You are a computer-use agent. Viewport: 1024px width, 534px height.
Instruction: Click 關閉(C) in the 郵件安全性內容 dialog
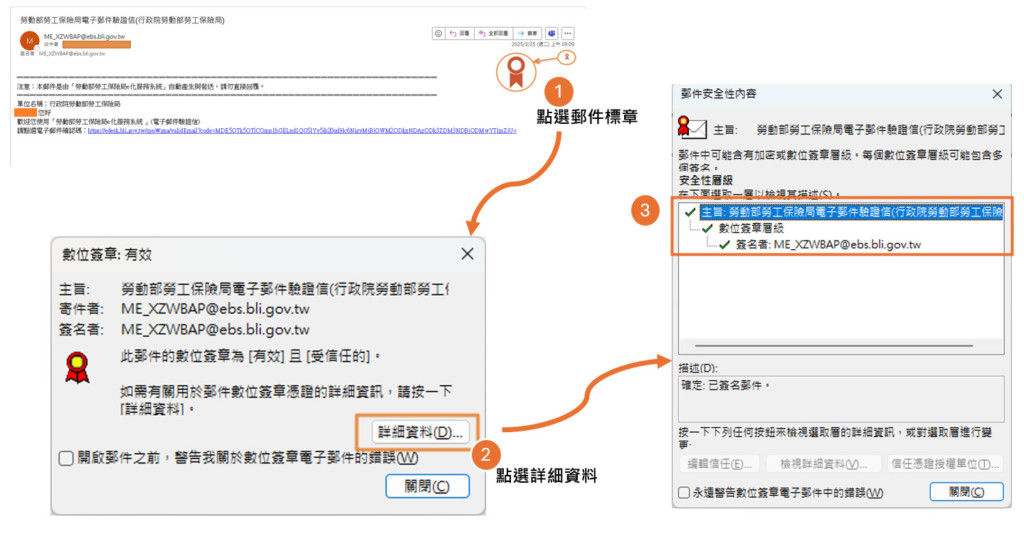pyautogui.click(x=965, y=492)
